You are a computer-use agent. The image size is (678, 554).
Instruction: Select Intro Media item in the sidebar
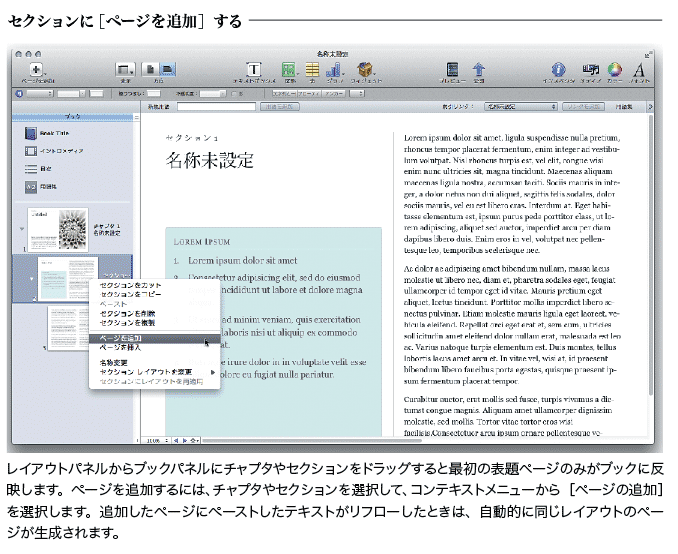[54, 151]
